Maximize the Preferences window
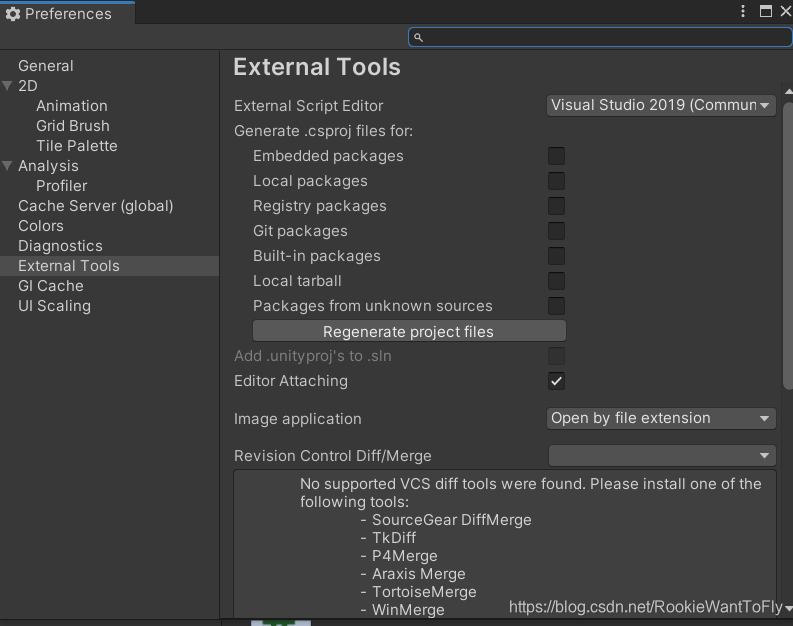The height and width of the screenshot is (626, 793). coord(766,11)
